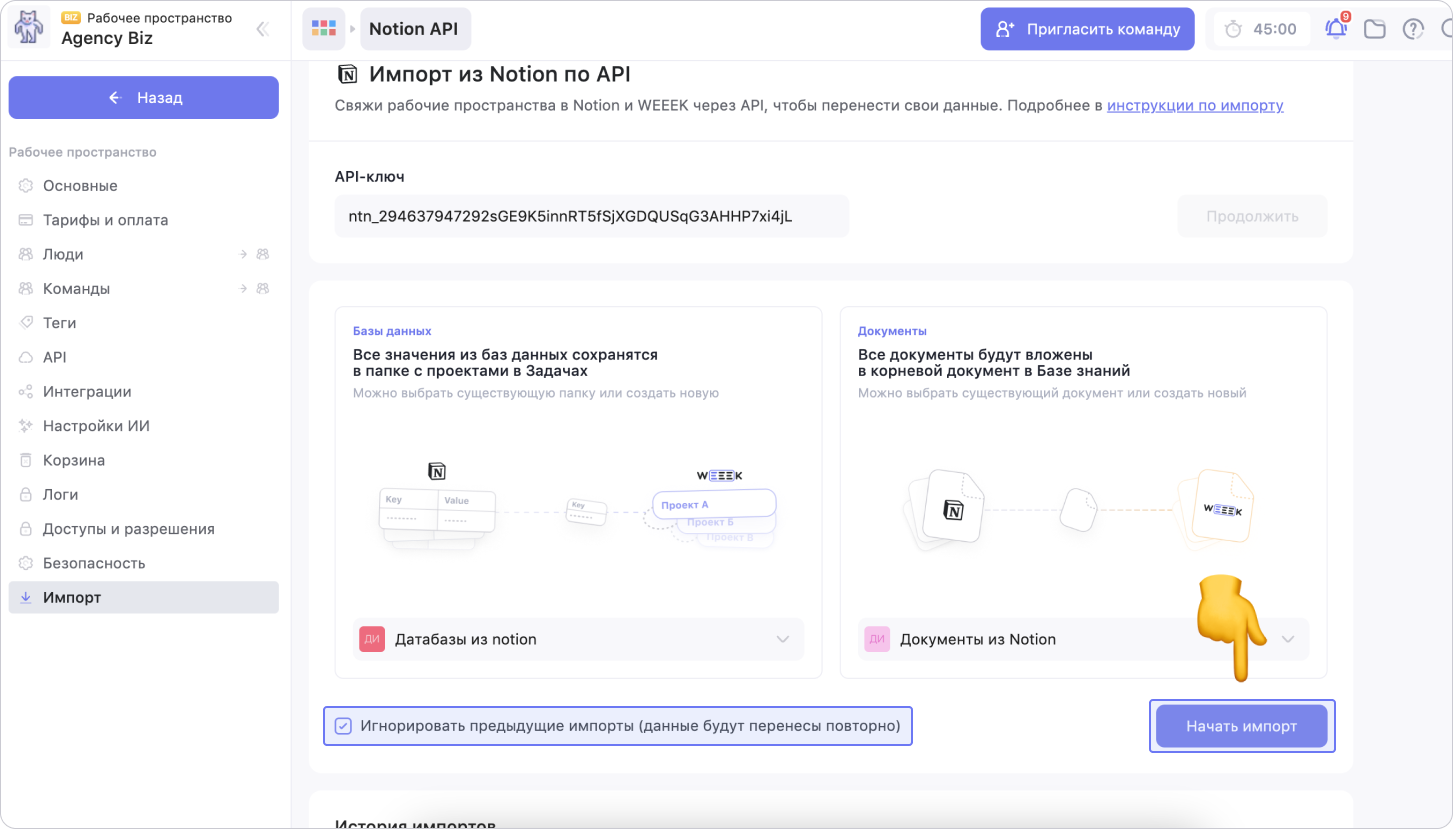Click the notifications bell icon
The width and height of the screenshot is (1453, 829).
click(1336, 29)
